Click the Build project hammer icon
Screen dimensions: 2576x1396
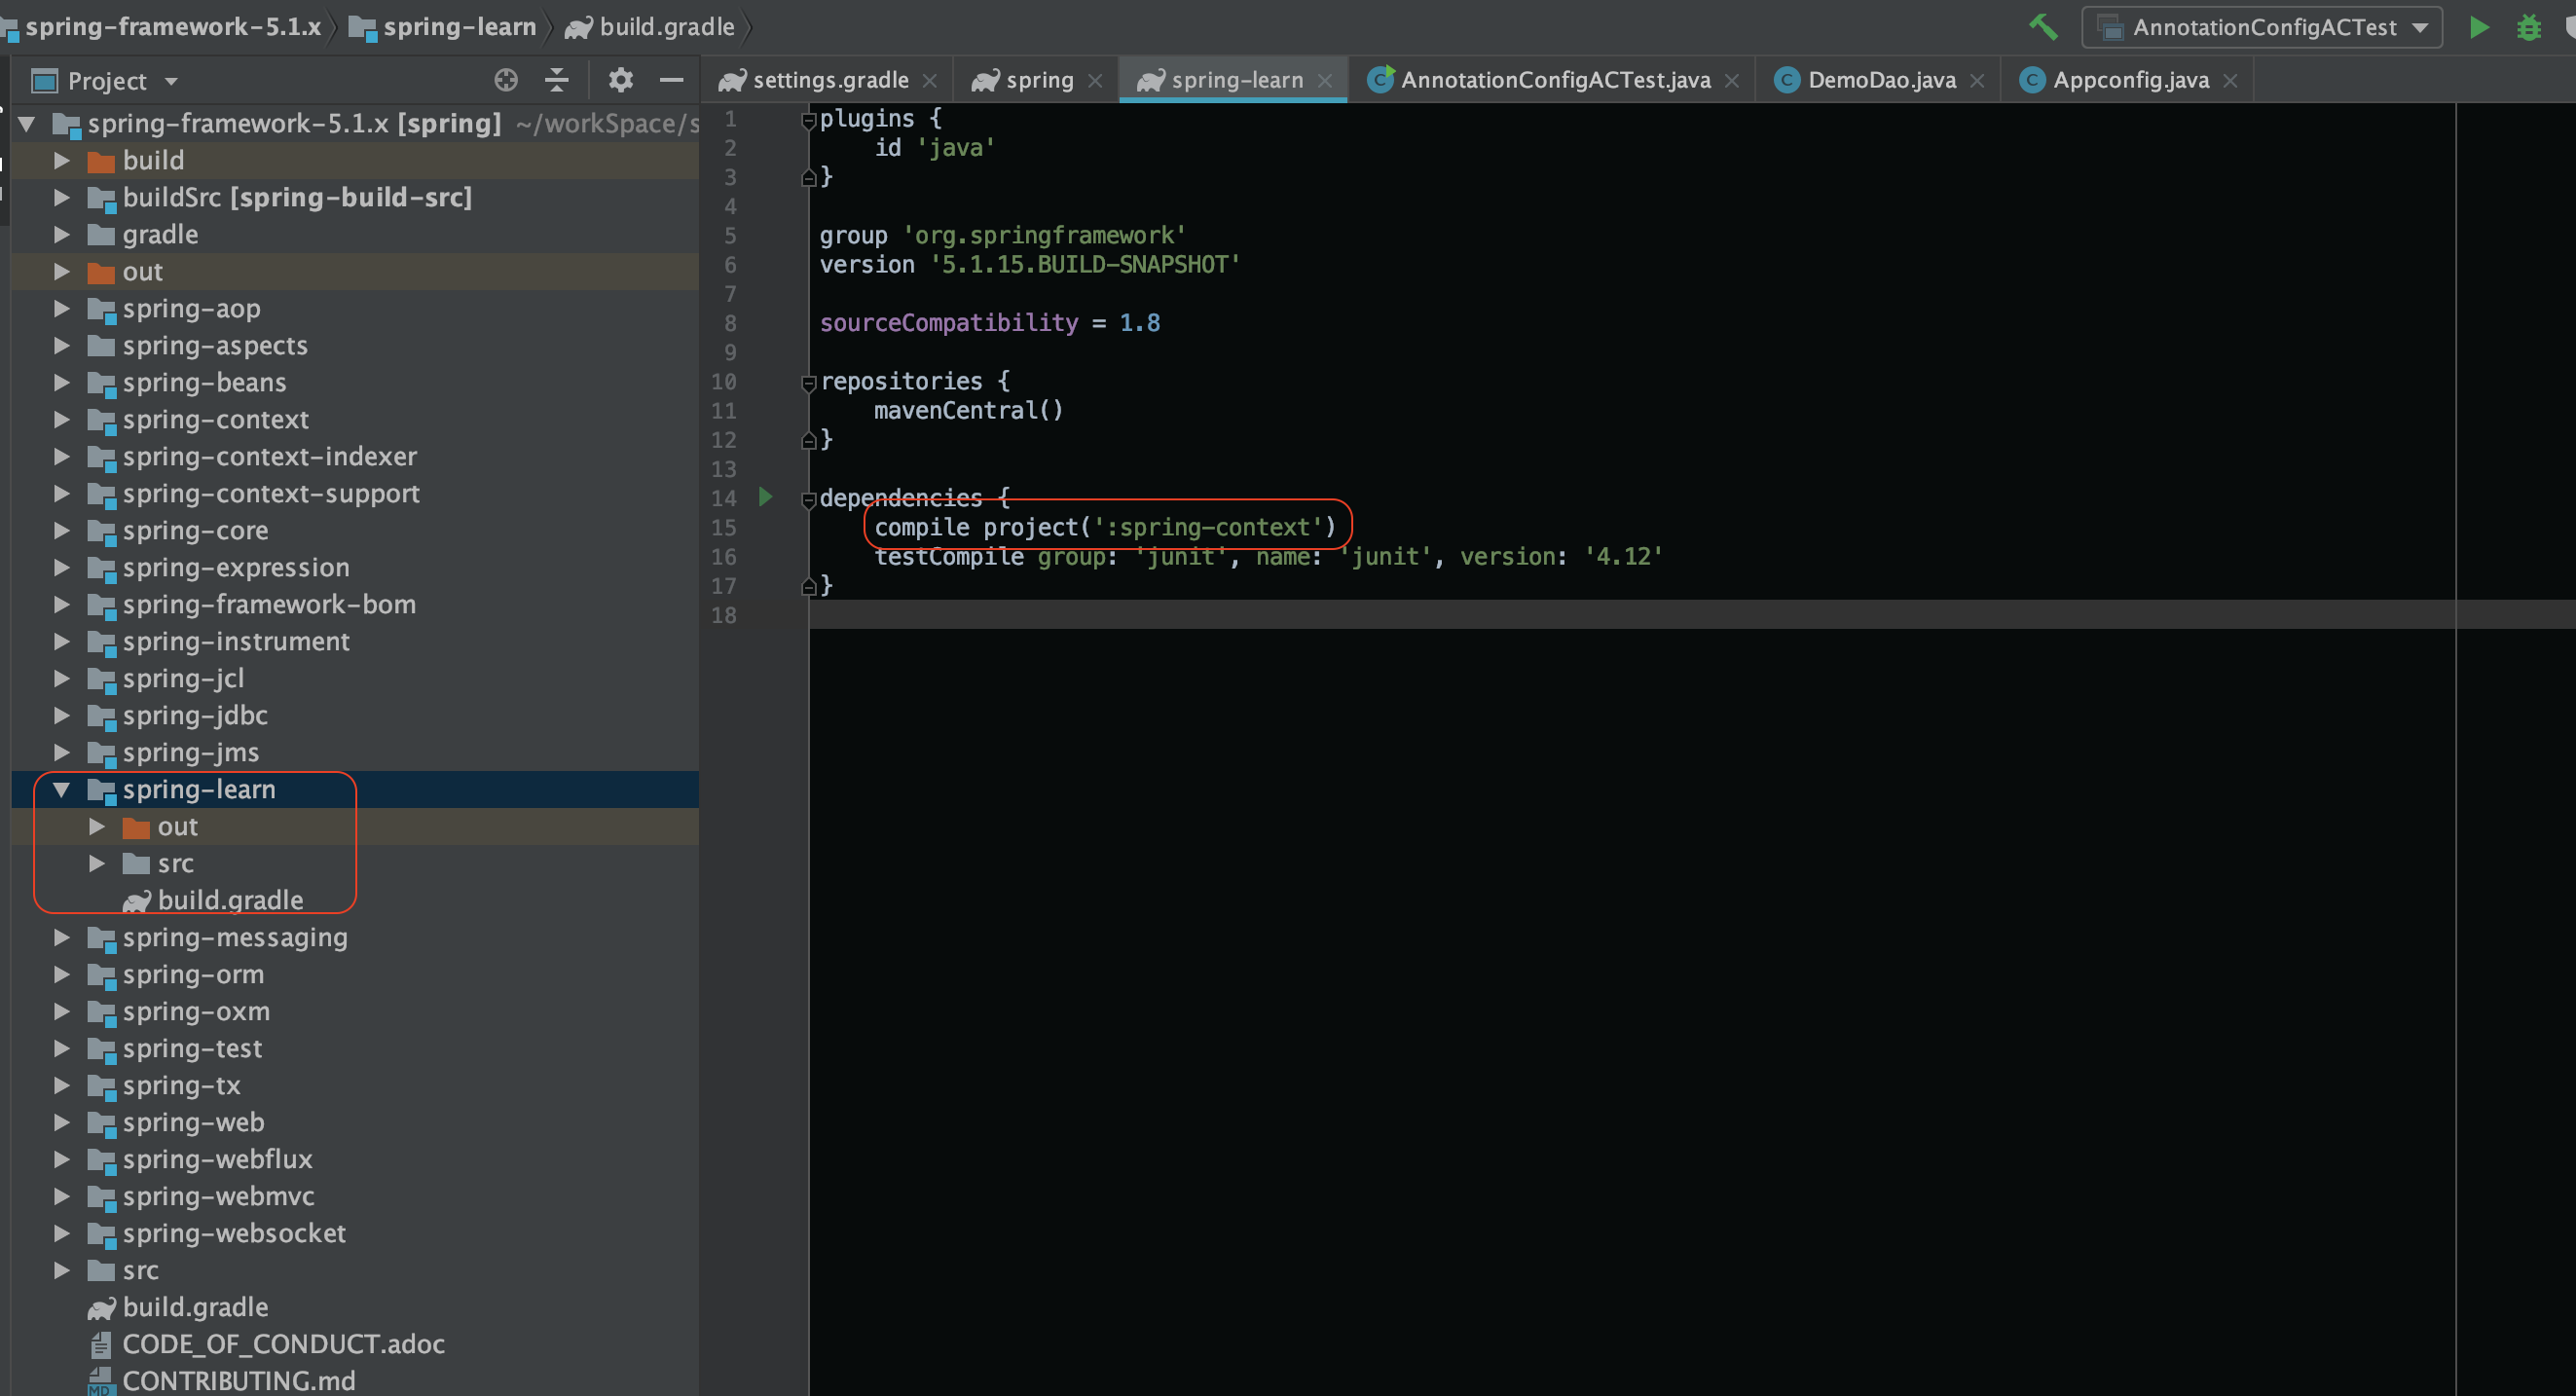2043,27
